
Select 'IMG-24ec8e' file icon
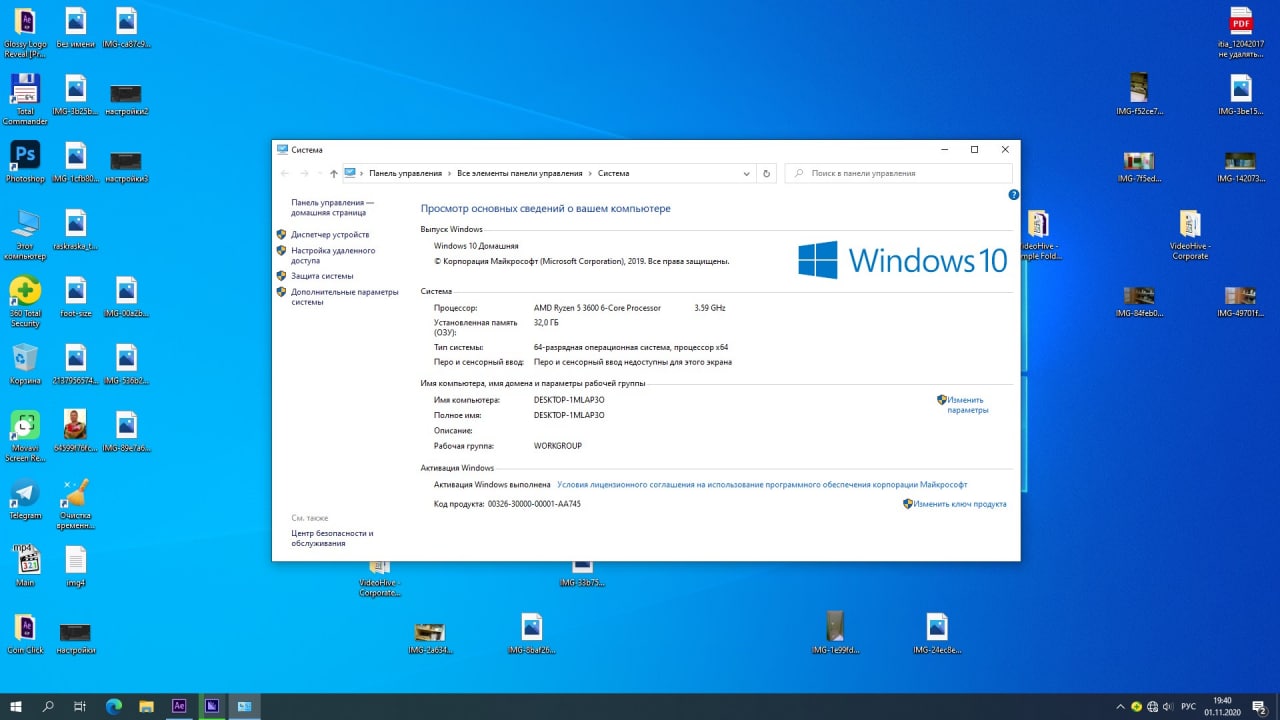coord(936,632)
